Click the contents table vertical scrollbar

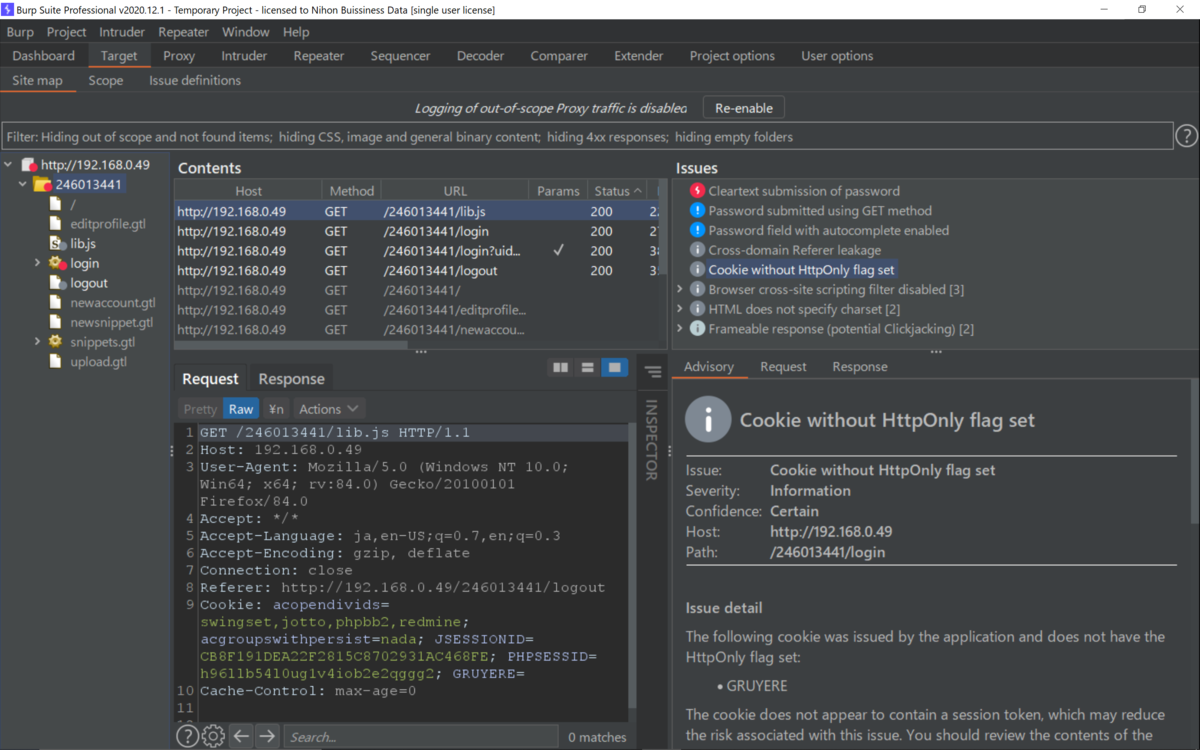660,240
